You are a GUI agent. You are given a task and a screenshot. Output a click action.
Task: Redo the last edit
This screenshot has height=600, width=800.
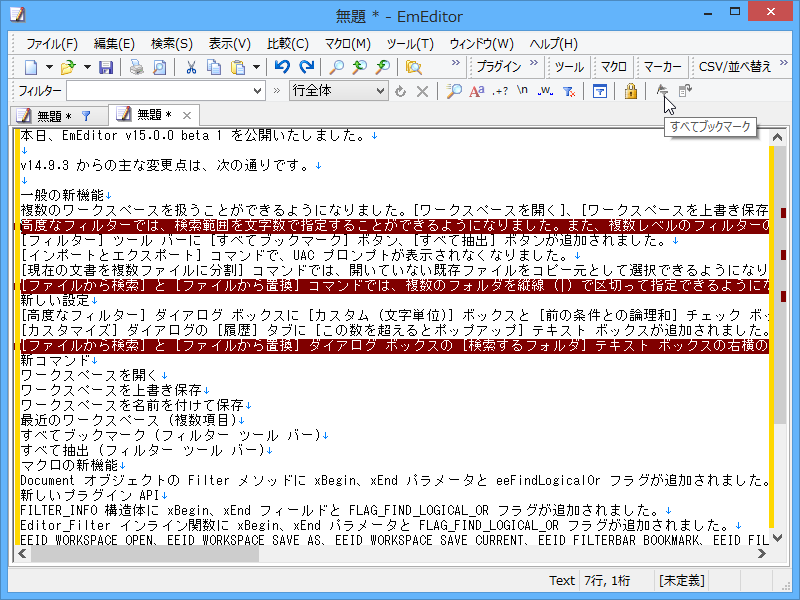(306, 67)
